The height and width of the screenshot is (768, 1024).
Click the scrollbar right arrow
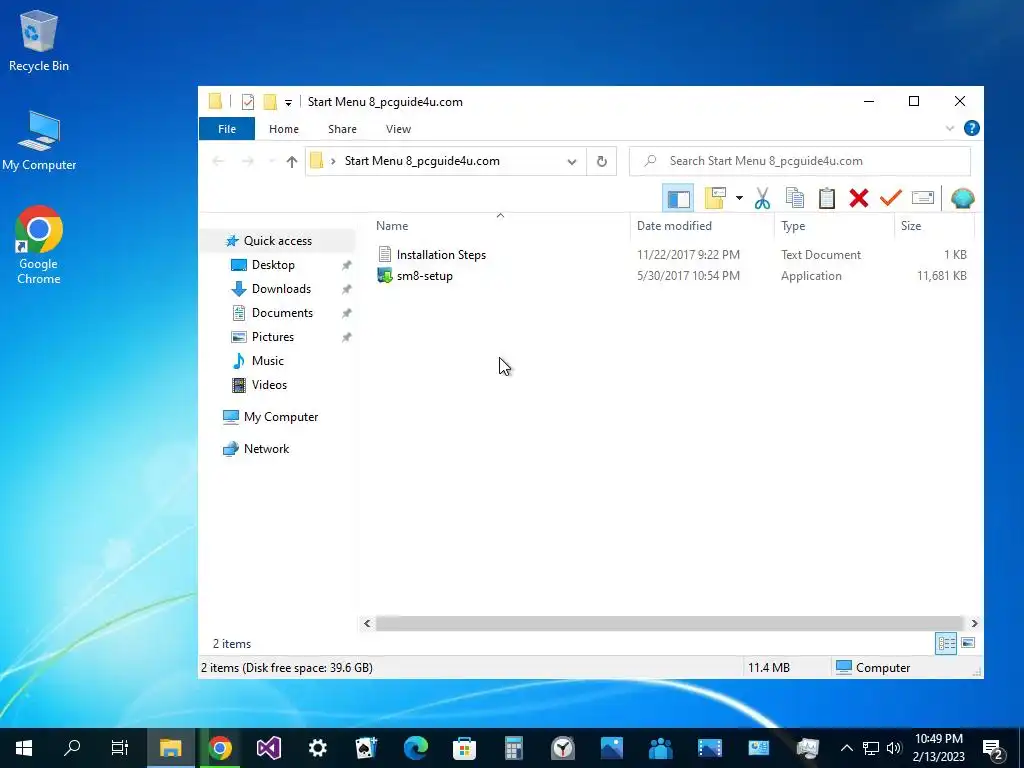click(x=974, y=624)
